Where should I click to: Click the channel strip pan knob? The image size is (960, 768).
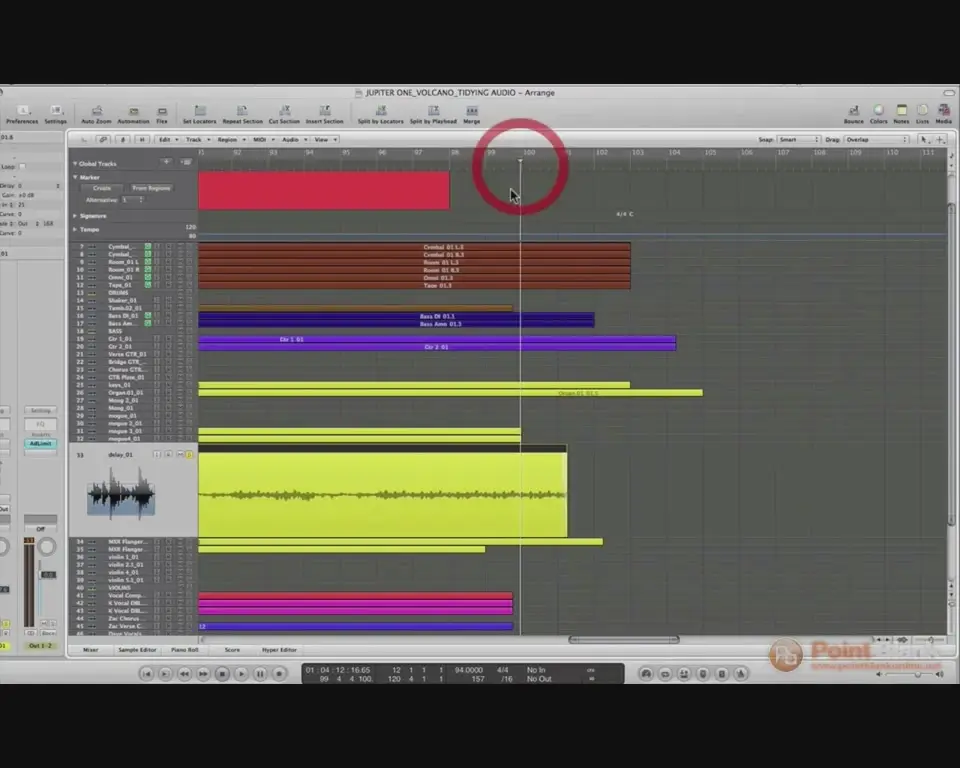point(46,546)
